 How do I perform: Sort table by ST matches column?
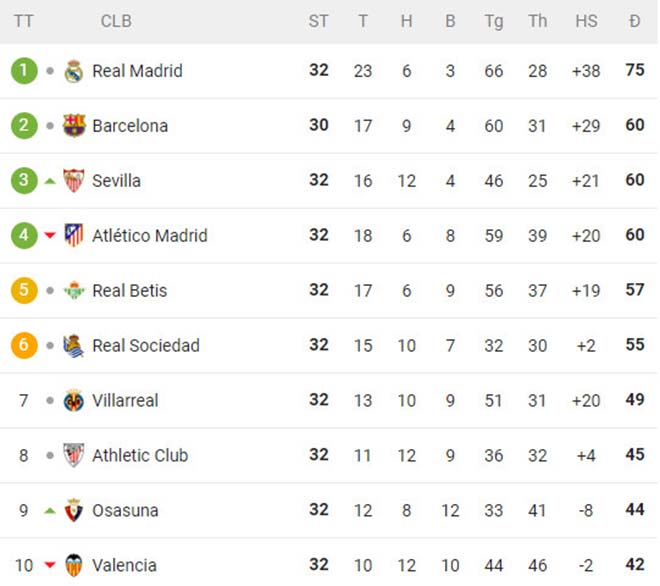coord(318,21)
